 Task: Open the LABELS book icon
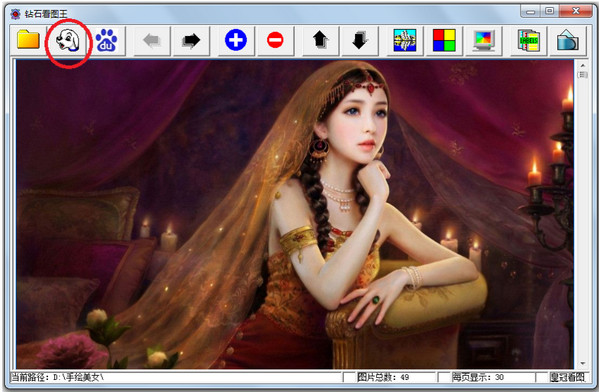pos(529,40)
